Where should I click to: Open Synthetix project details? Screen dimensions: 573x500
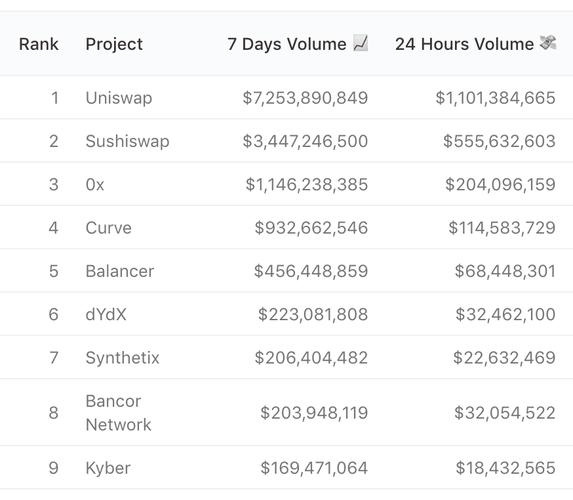pos(122,357)
